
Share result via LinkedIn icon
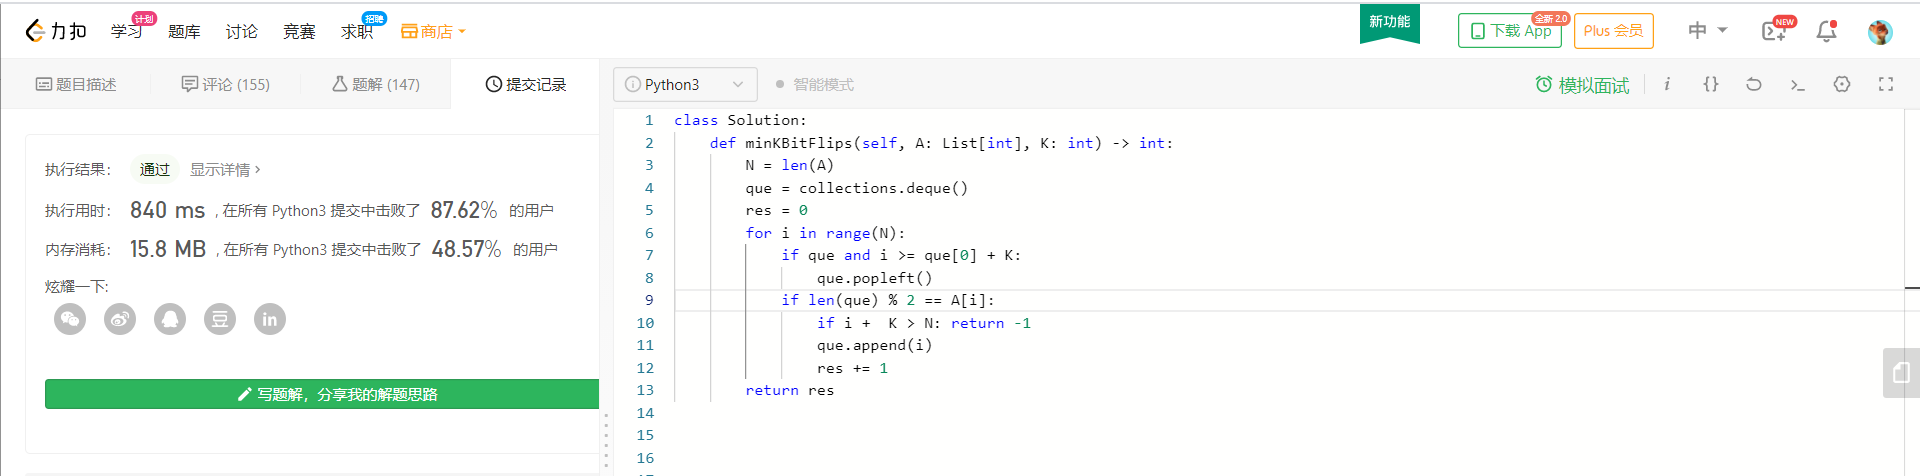click(270, 319)
